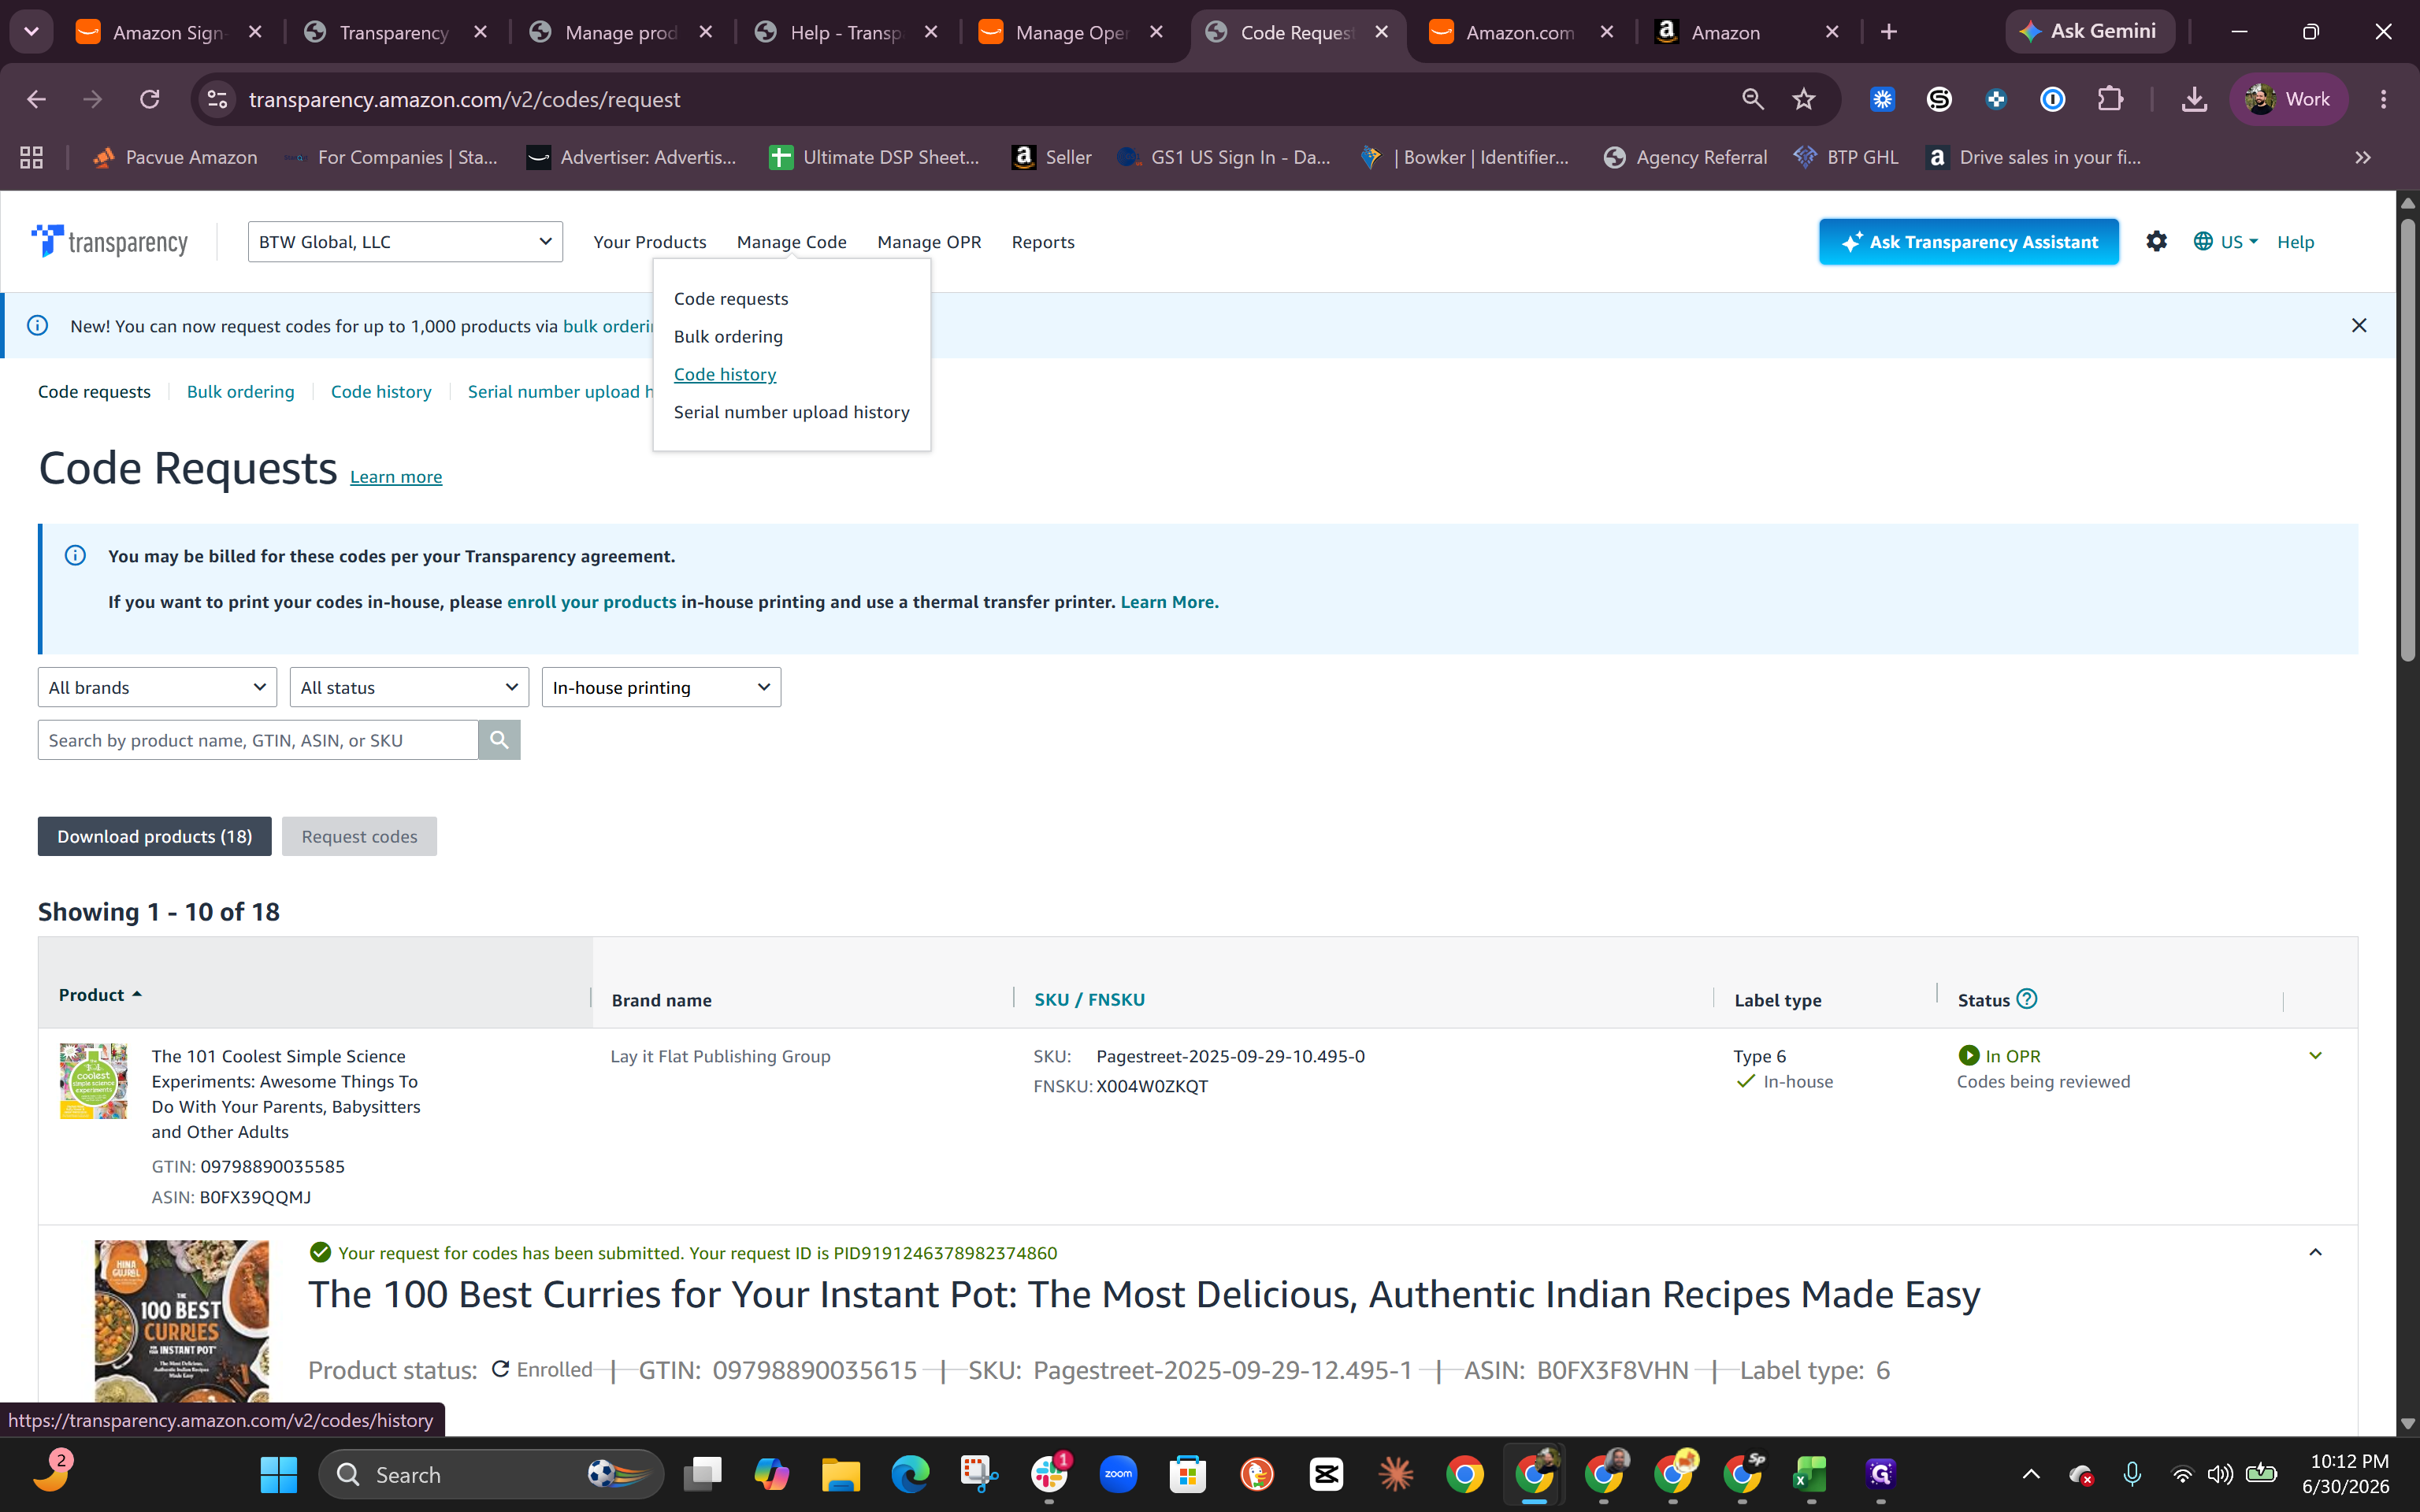Open the Help link in header
This screenshot has width=2420, height=1512.
(2295, 241)
